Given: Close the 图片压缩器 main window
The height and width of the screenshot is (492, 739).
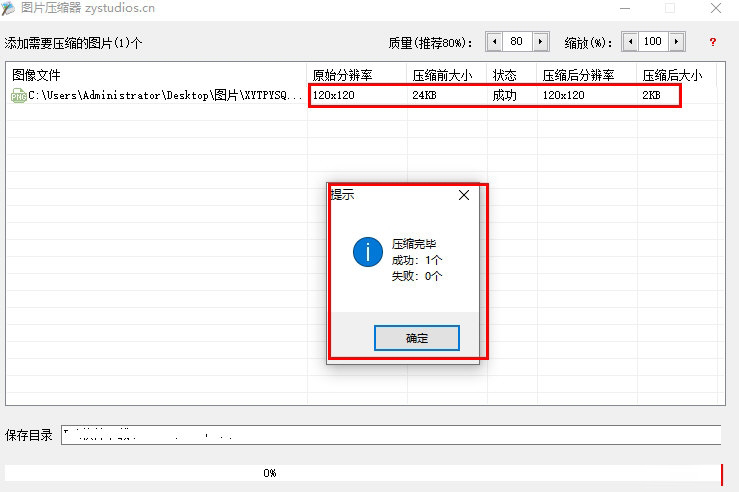Looking at the screenshot, I should [x=716, y=8].
